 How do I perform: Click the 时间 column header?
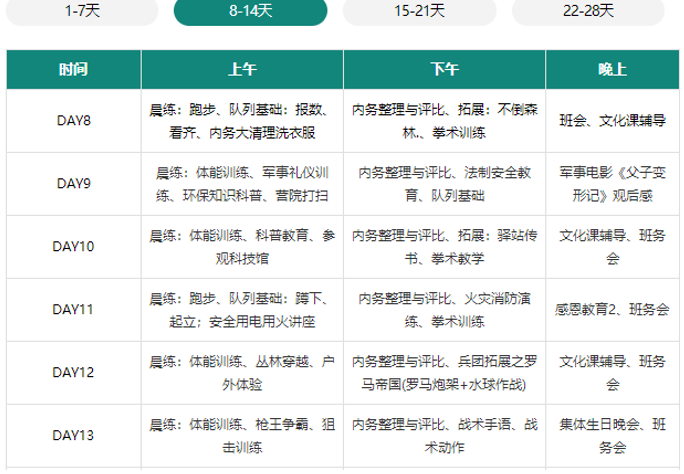click(74, 69)
